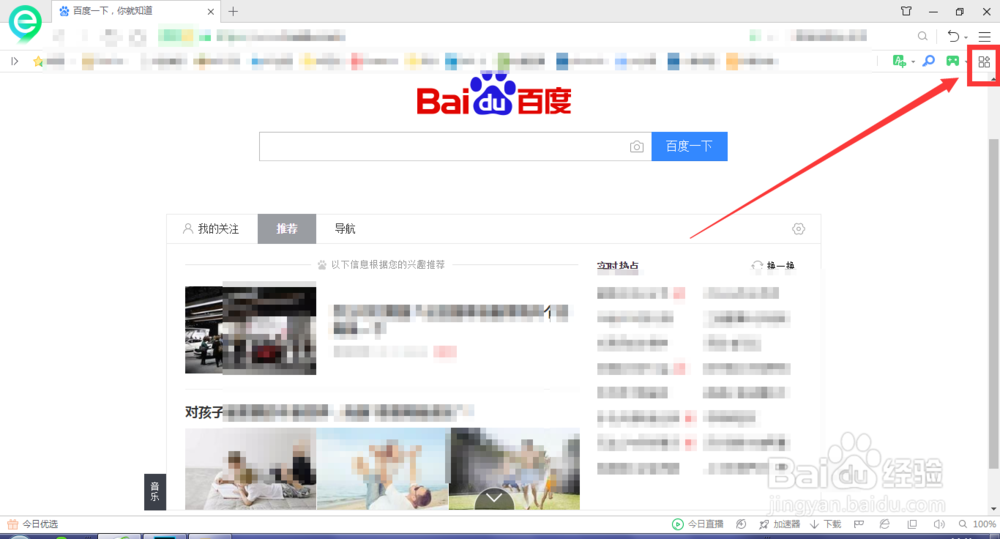Open the 音乐 side tab
1000x539 pixels.
coord(155,492)
